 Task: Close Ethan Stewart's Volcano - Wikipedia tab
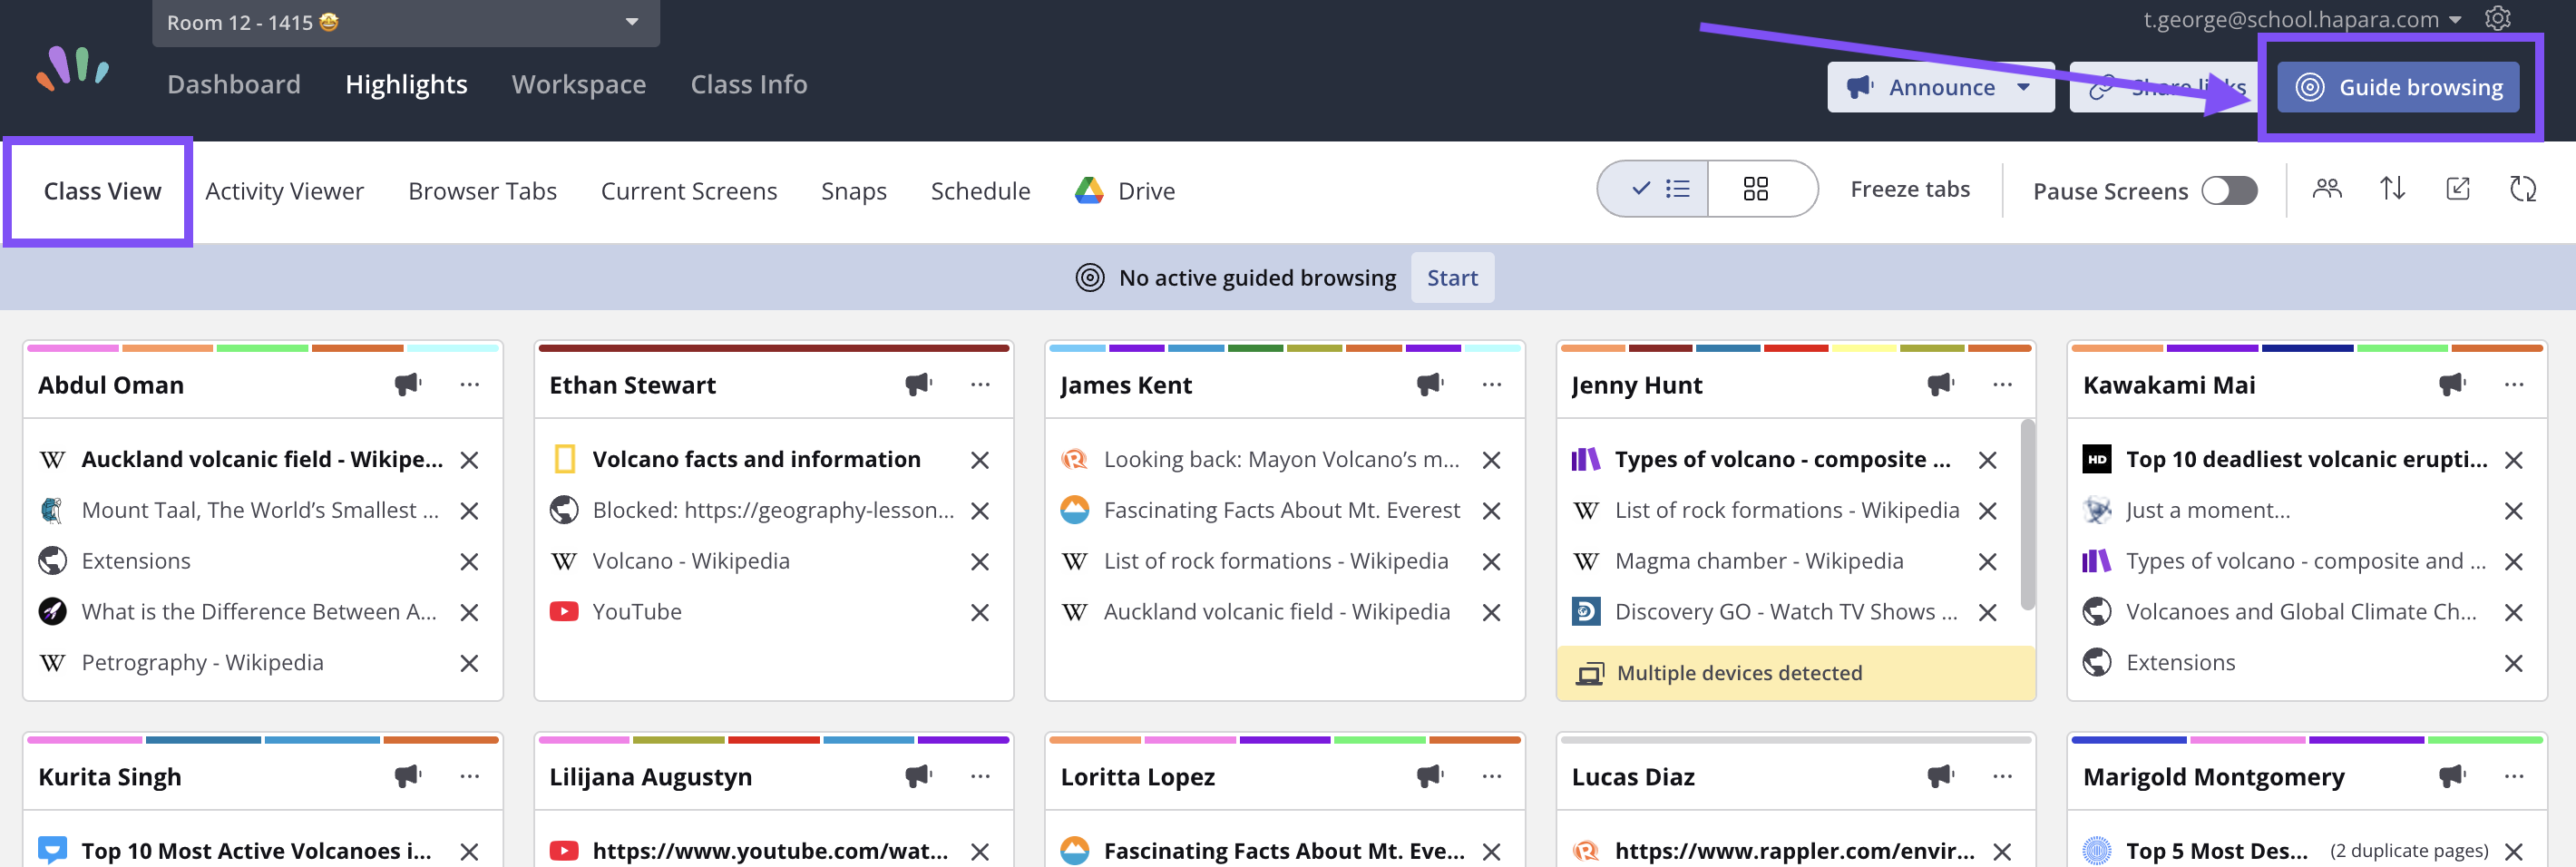980,562
